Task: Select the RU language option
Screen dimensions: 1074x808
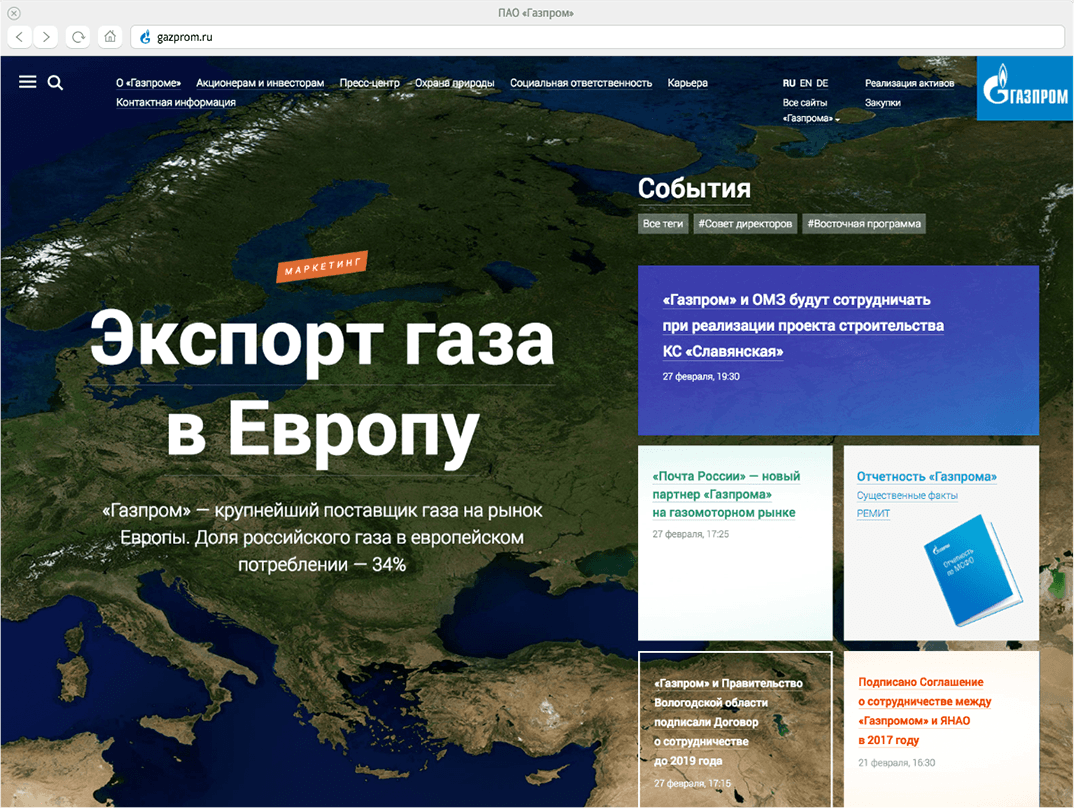Action: click(789, 84)
